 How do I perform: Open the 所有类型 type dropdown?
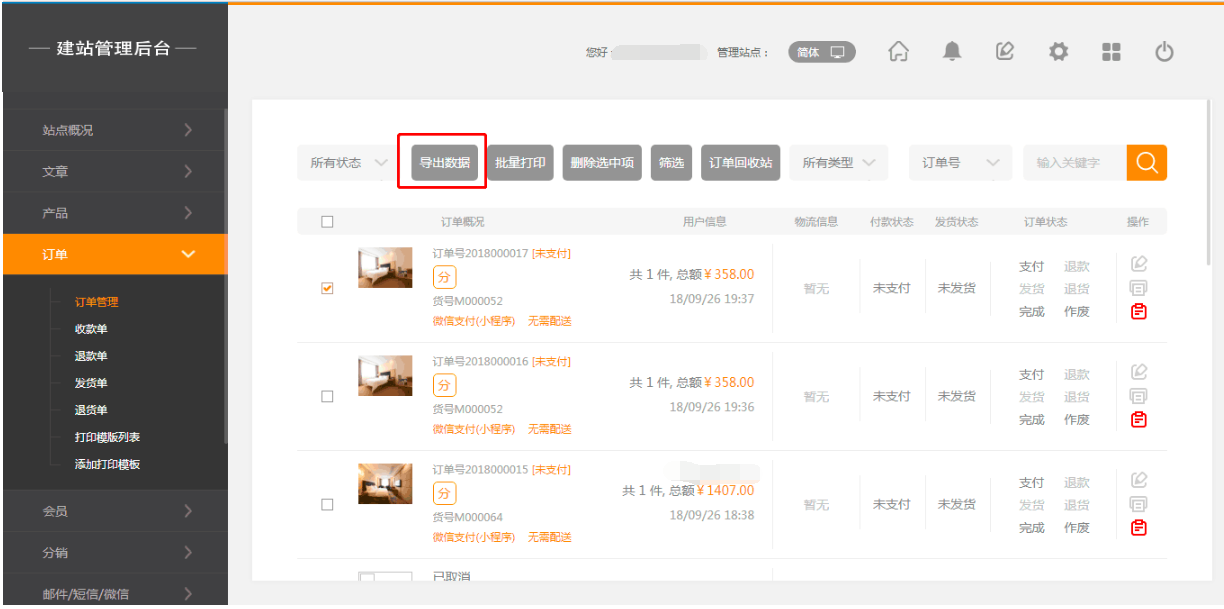[838, 163]
